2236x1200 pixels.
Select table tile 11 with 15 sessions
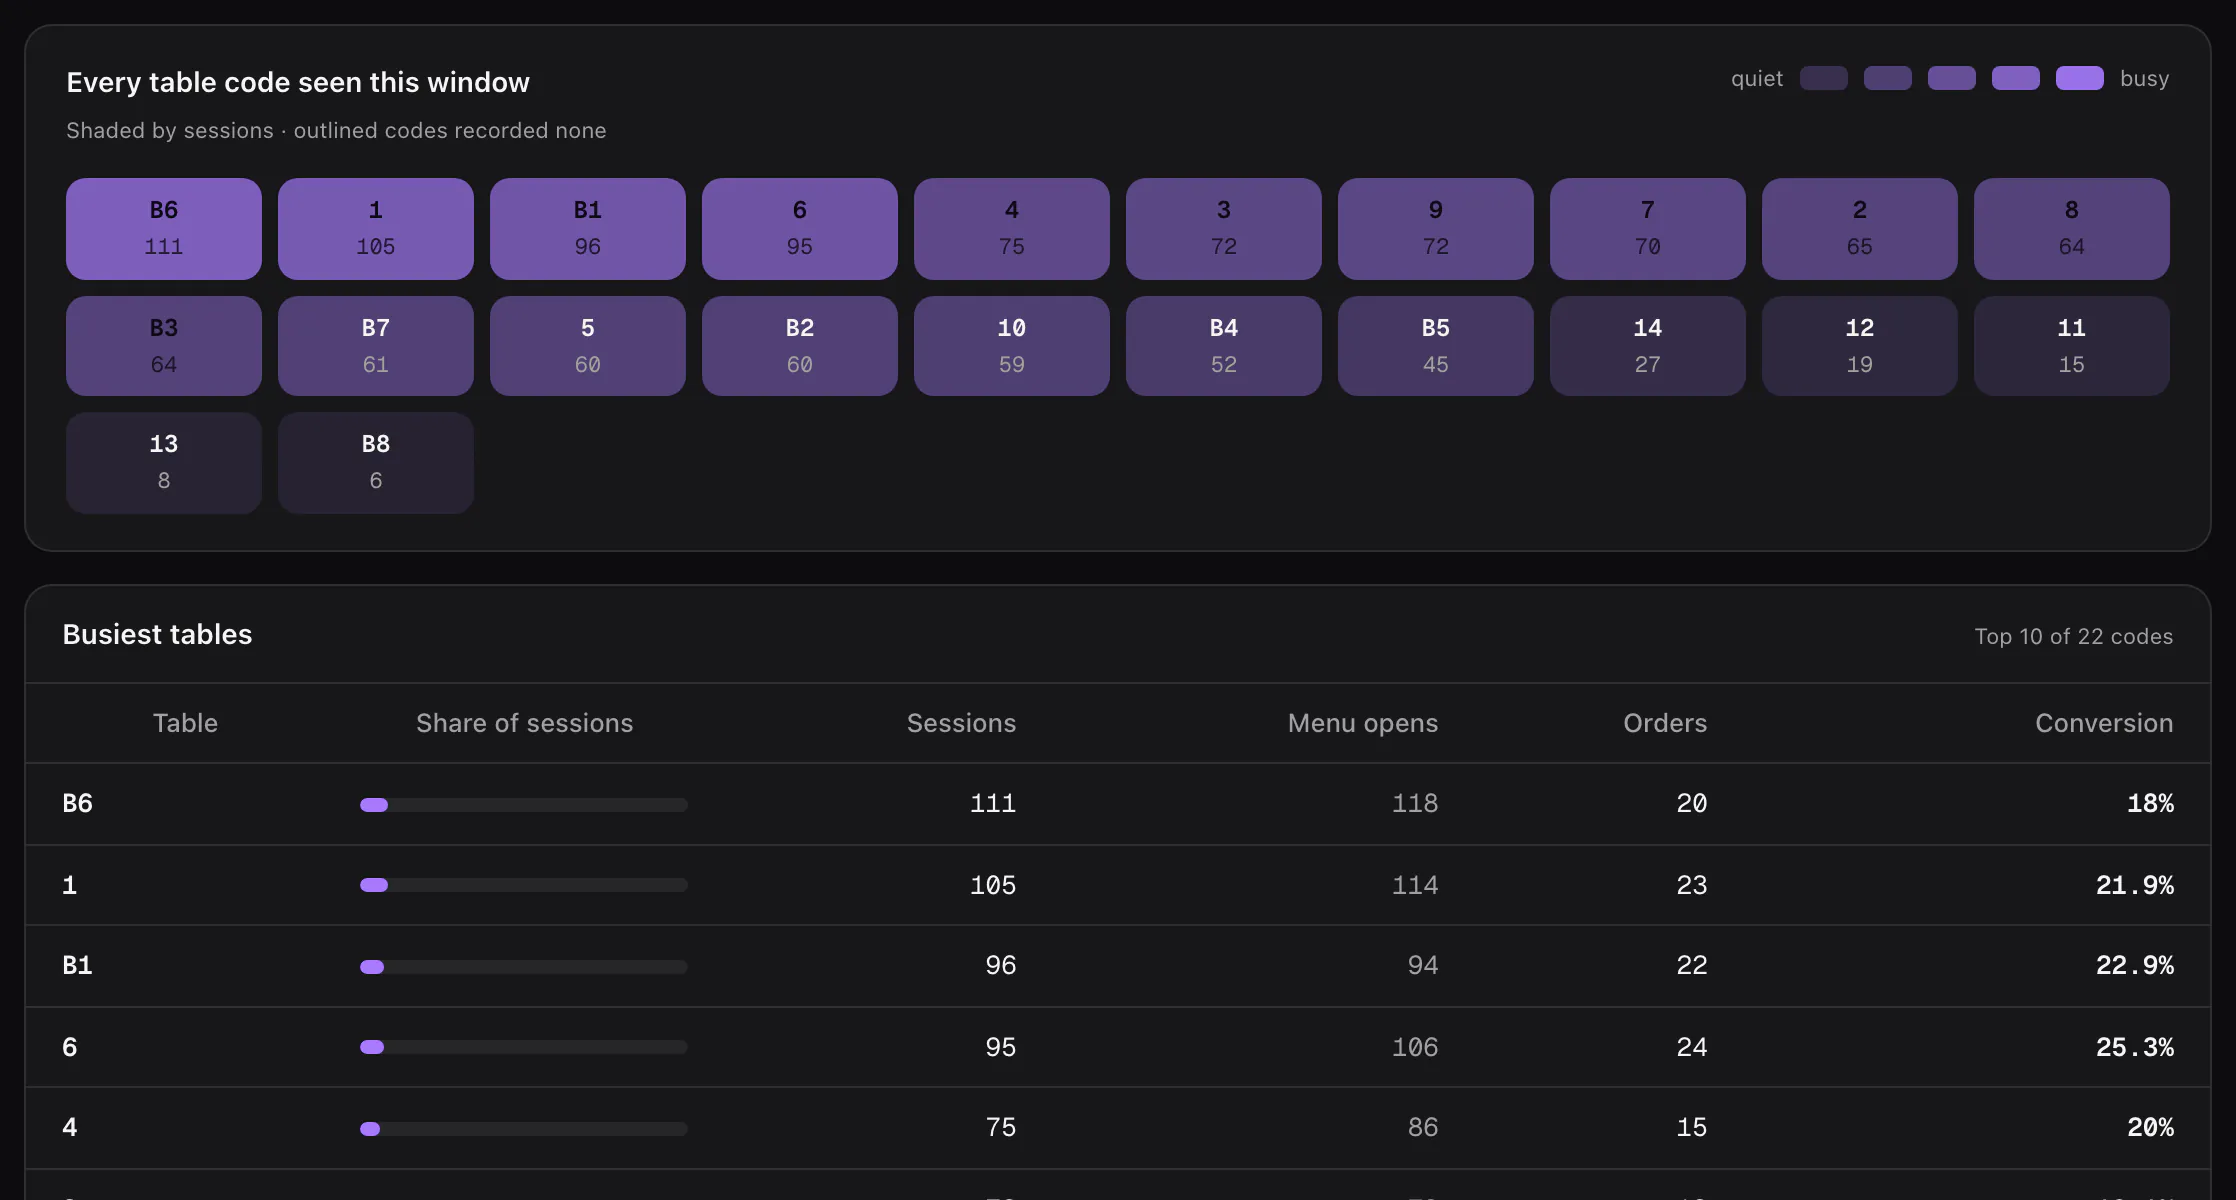[2072, 346]
